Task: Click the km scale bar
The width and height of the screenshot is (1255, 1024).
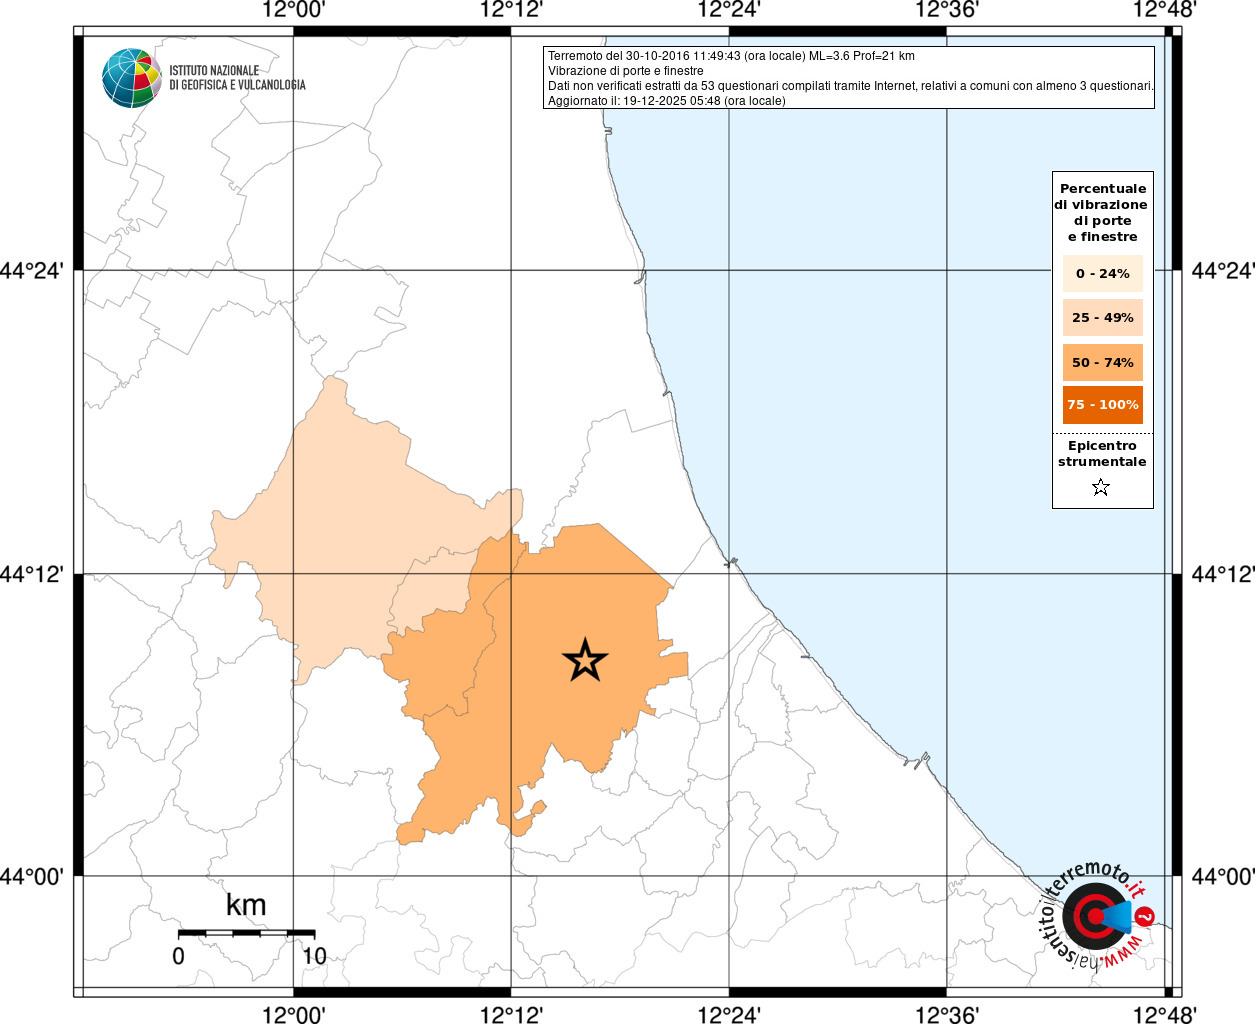Action: [x=246, y=933]
